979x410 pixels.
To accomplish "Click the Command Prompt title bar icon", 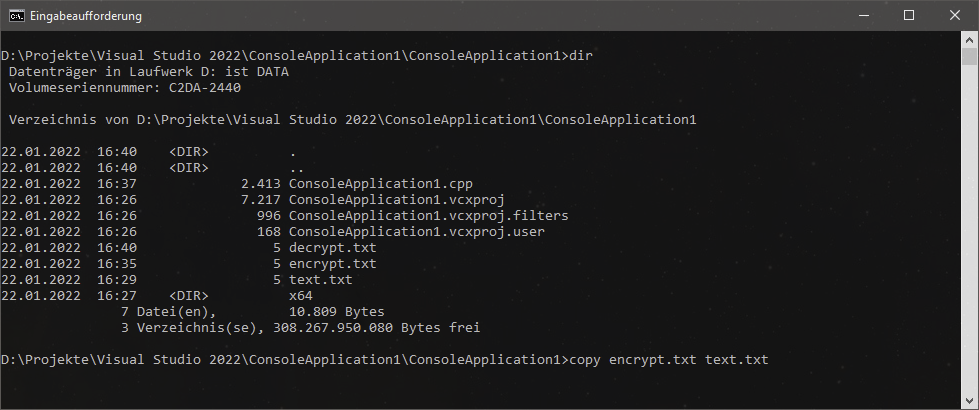I will click(x=17, y=16).
